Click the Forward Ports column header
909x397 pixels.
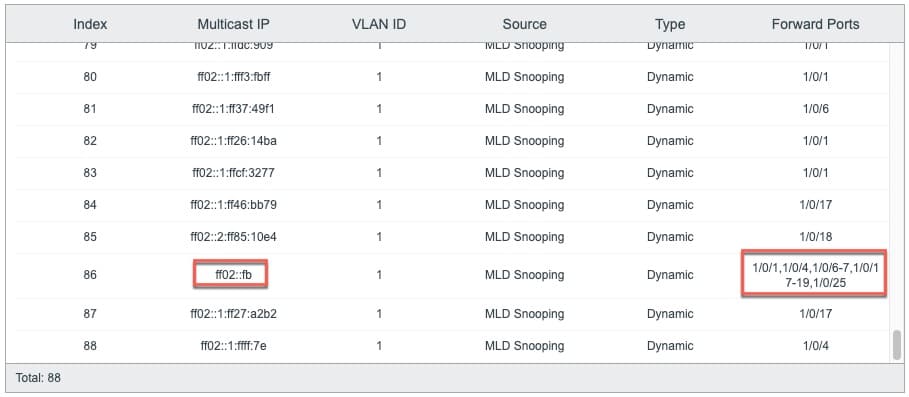(x=815, y=24)
